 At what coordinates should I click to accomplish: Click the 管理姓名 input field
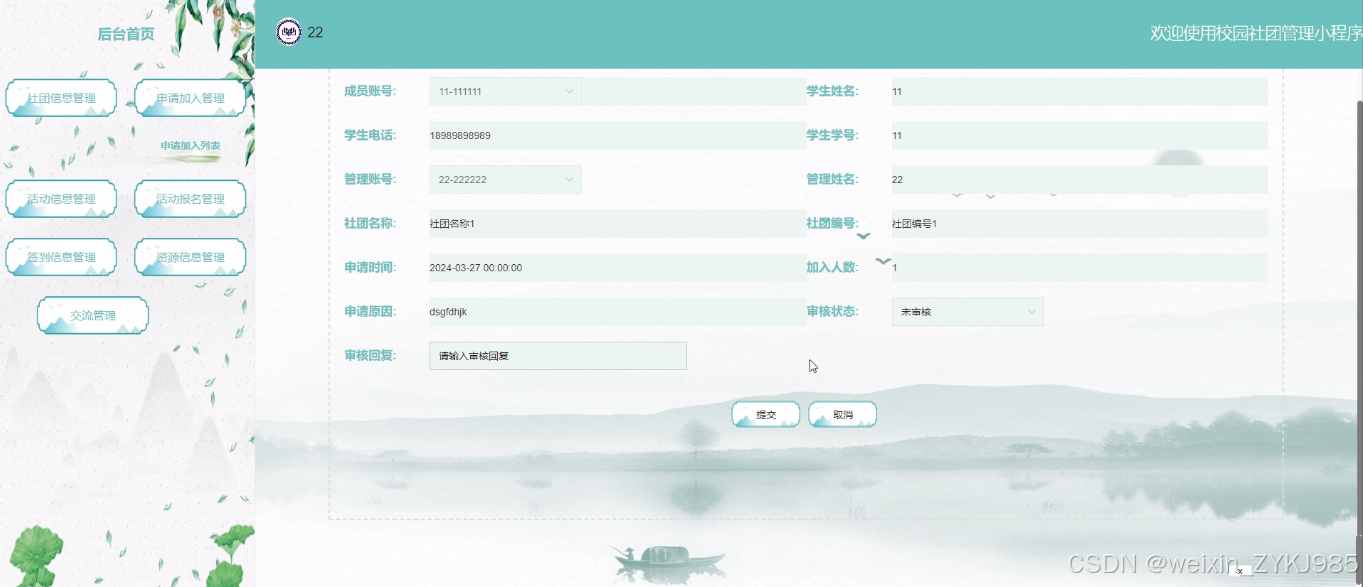tap(1080, 179)
